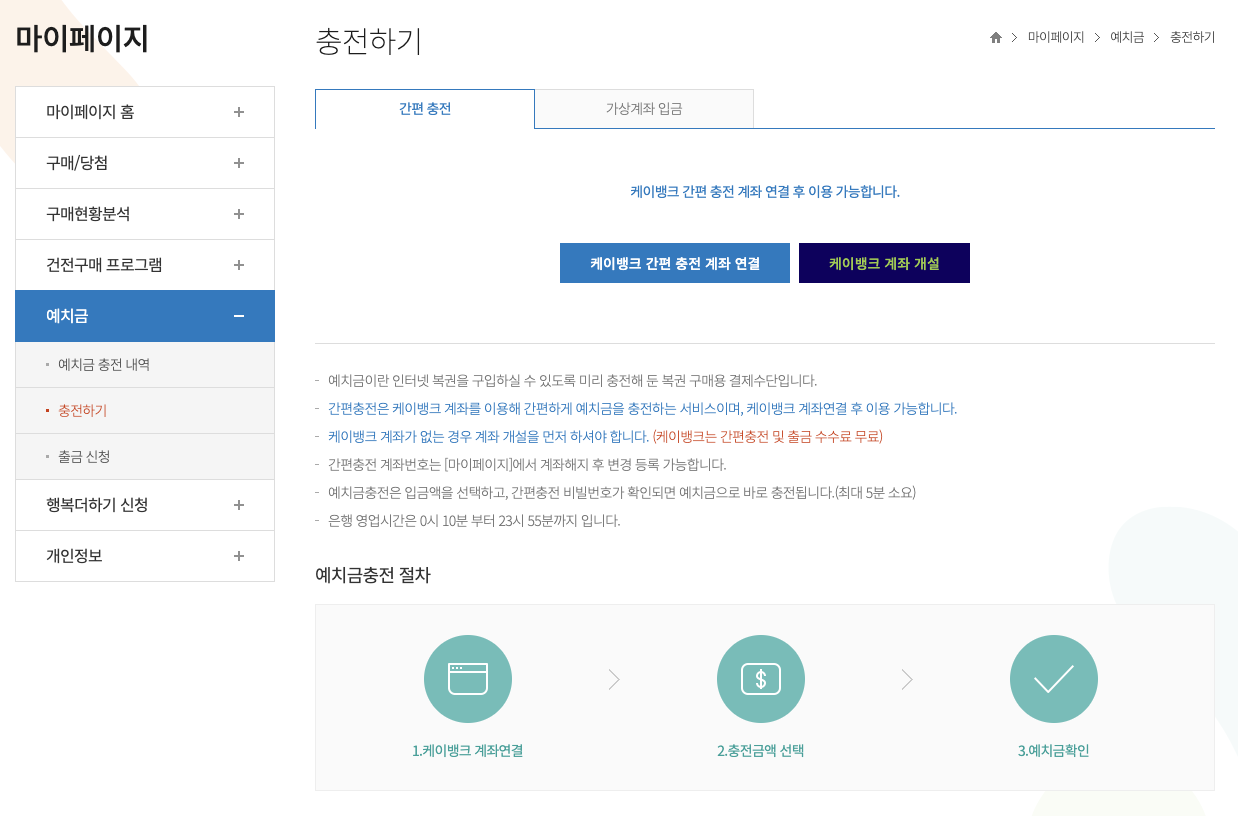The width and height of the screenshot is (1238, 816).
Task: Collapse 예치금 minus icon
Action: 239,316
